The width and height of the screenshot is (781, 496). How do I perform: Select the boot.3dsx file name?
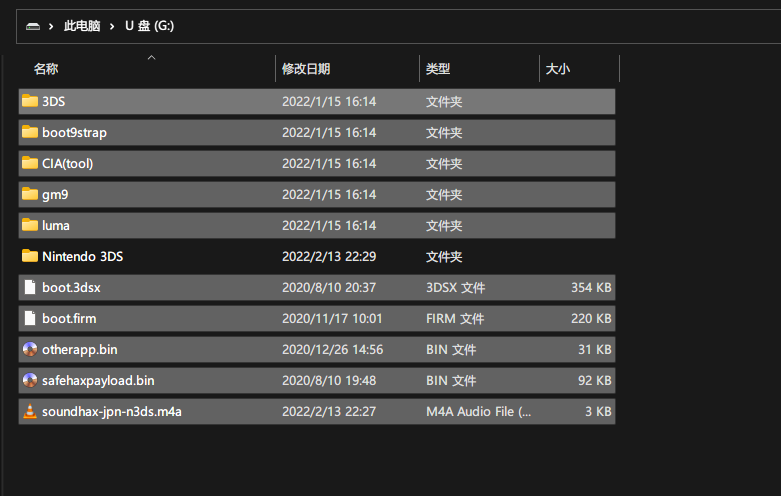[x=71, y=287]
